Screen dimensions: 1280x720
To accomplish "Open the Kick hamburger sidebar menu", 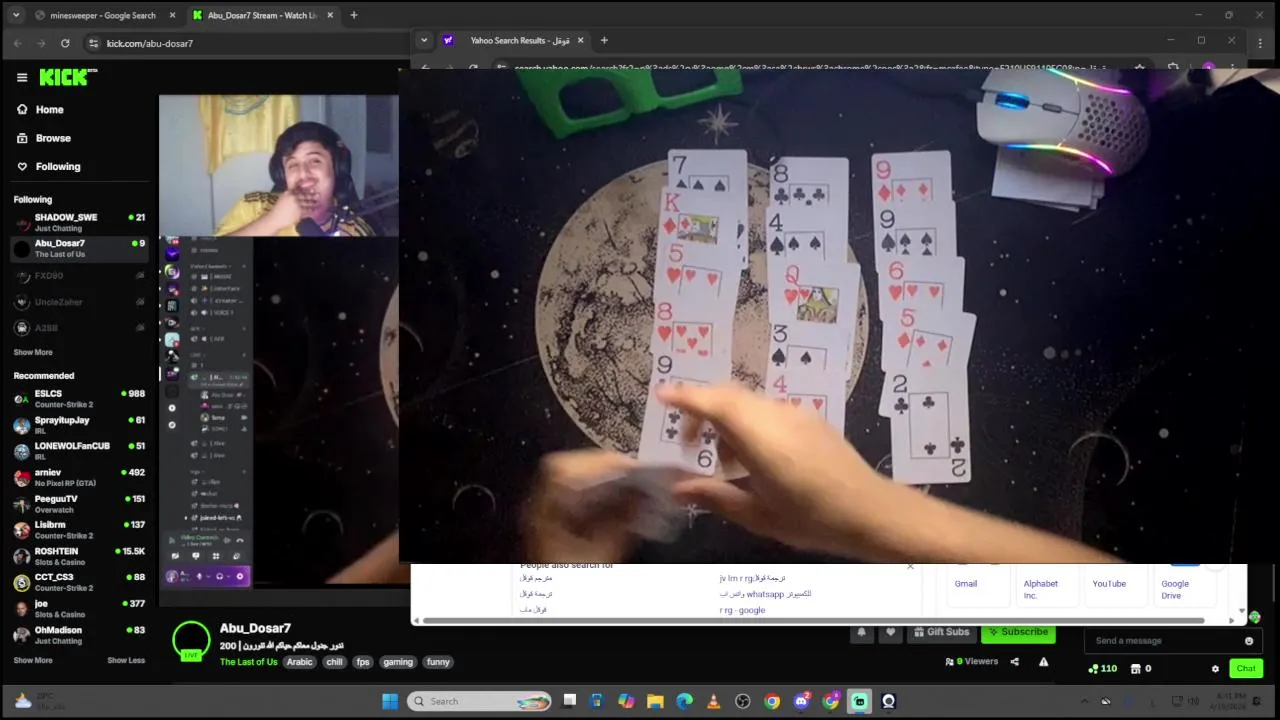I will point(22,77).
